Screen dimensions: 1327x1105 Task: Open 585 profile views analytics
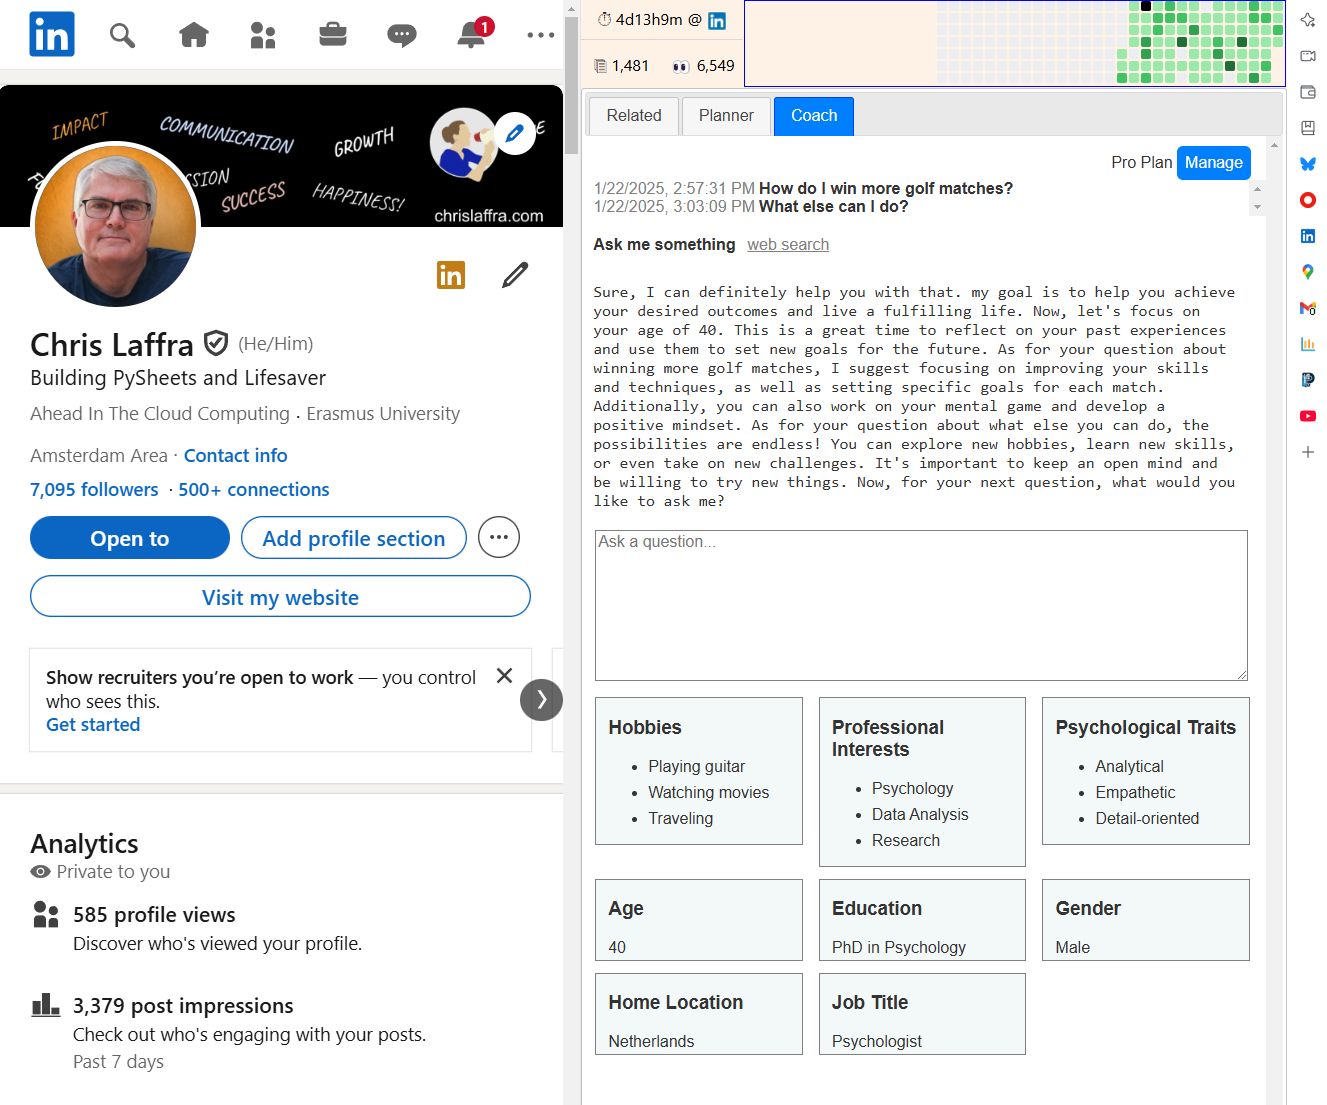(154, 915)
